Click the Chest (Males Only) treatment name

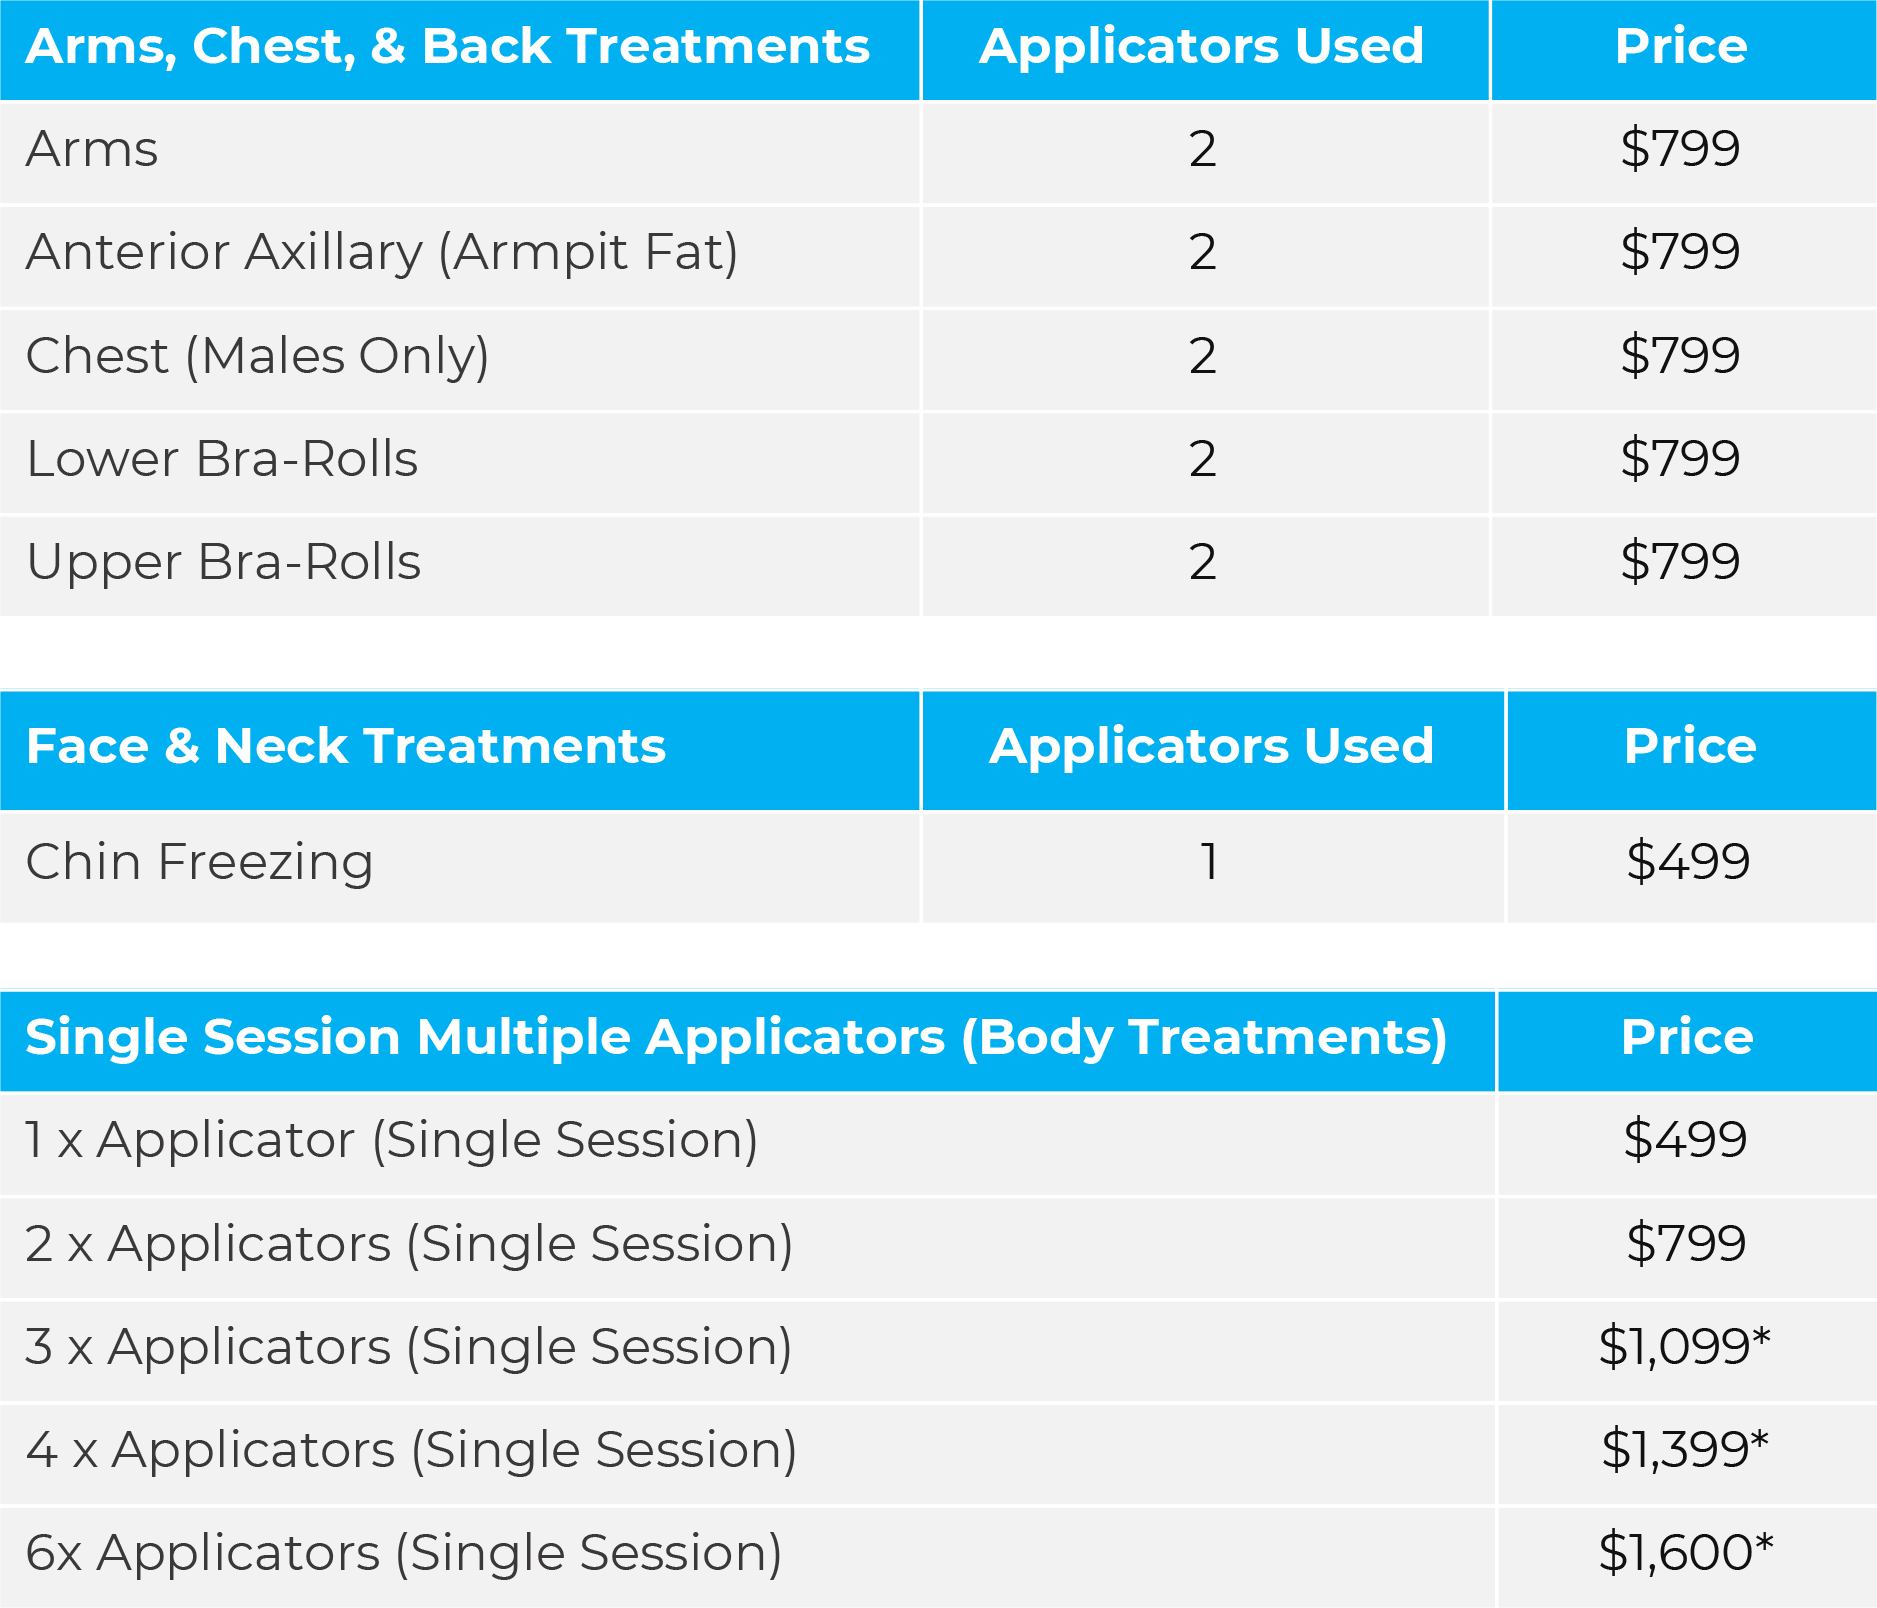(258, 356)
